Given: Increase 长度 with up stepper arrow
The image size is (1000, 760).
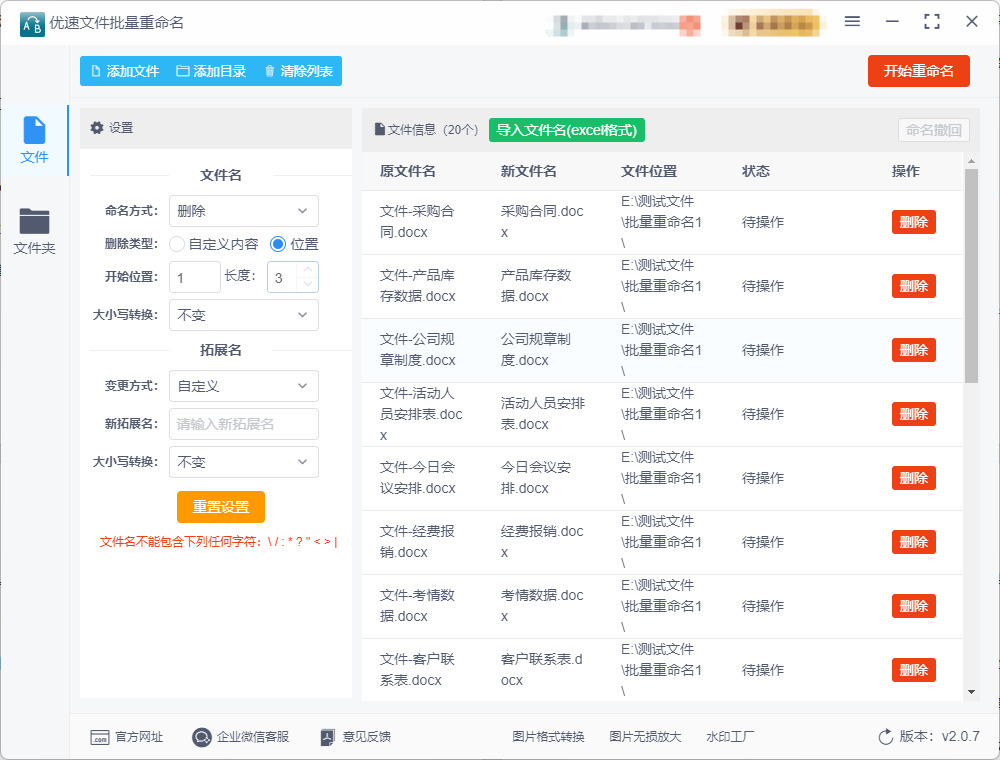Looking at the screenshot, I should coord(308,270).
